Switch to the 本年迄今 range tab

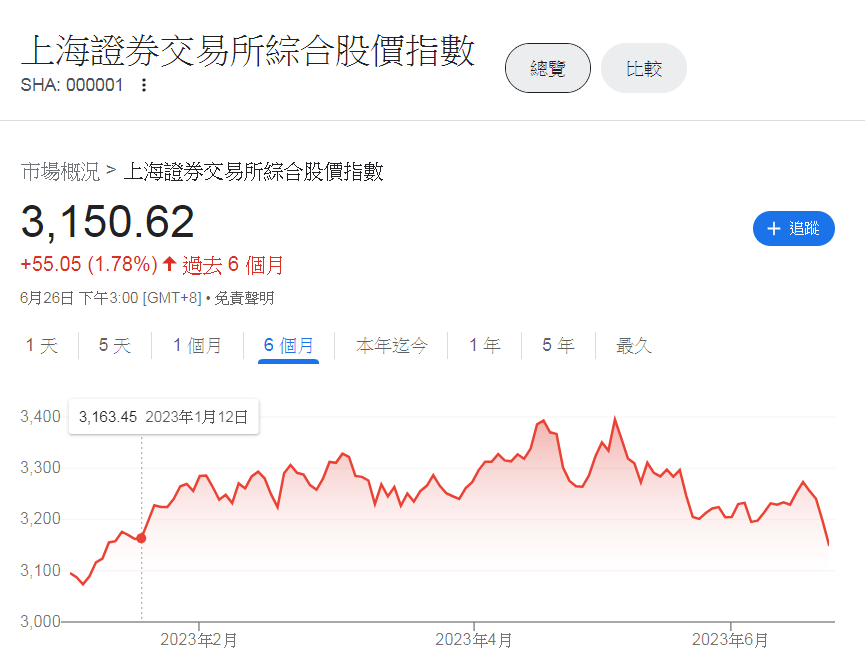(x=391, y=346)
